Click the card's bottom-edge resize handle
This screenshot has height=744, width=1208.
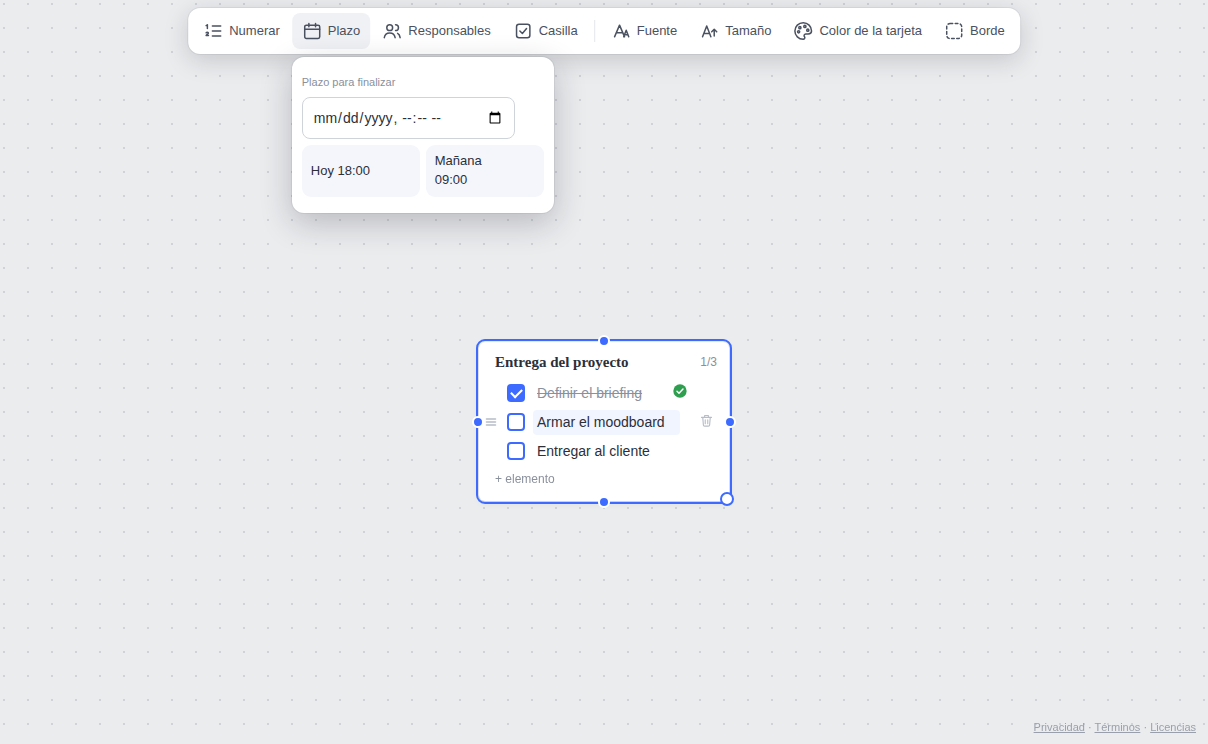(604, 502)
